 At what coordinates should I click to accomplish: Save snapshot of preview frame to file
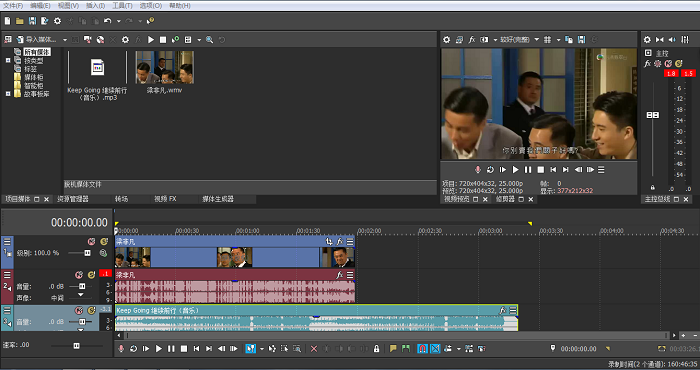pos(581,40)
